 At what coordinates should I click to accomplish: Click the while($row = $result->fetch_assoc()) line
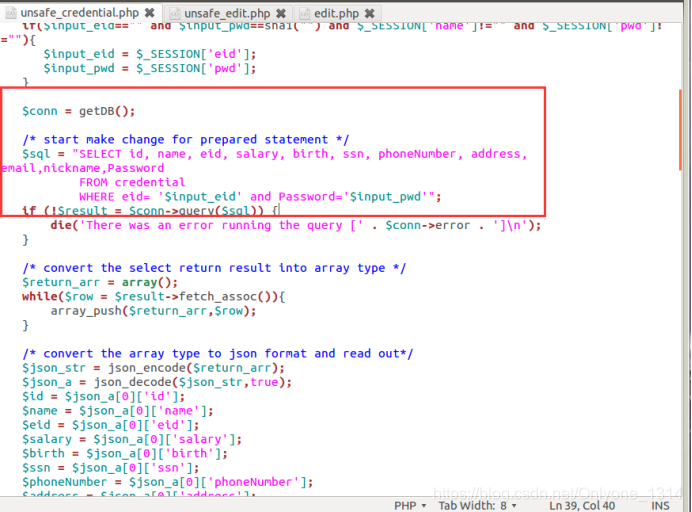(154, 296)
